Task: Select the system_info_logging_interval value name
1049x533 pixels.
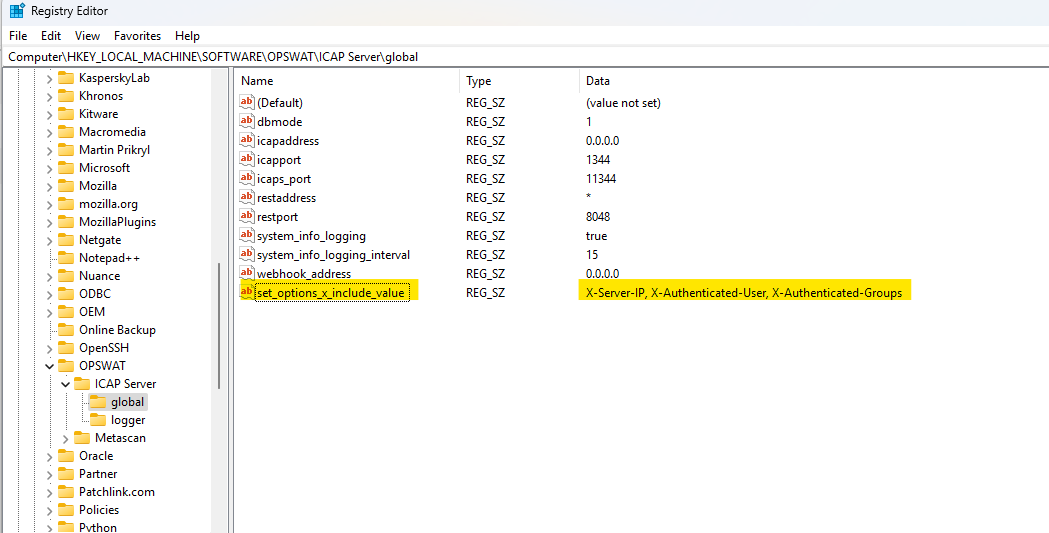Action: pos(333,255)
